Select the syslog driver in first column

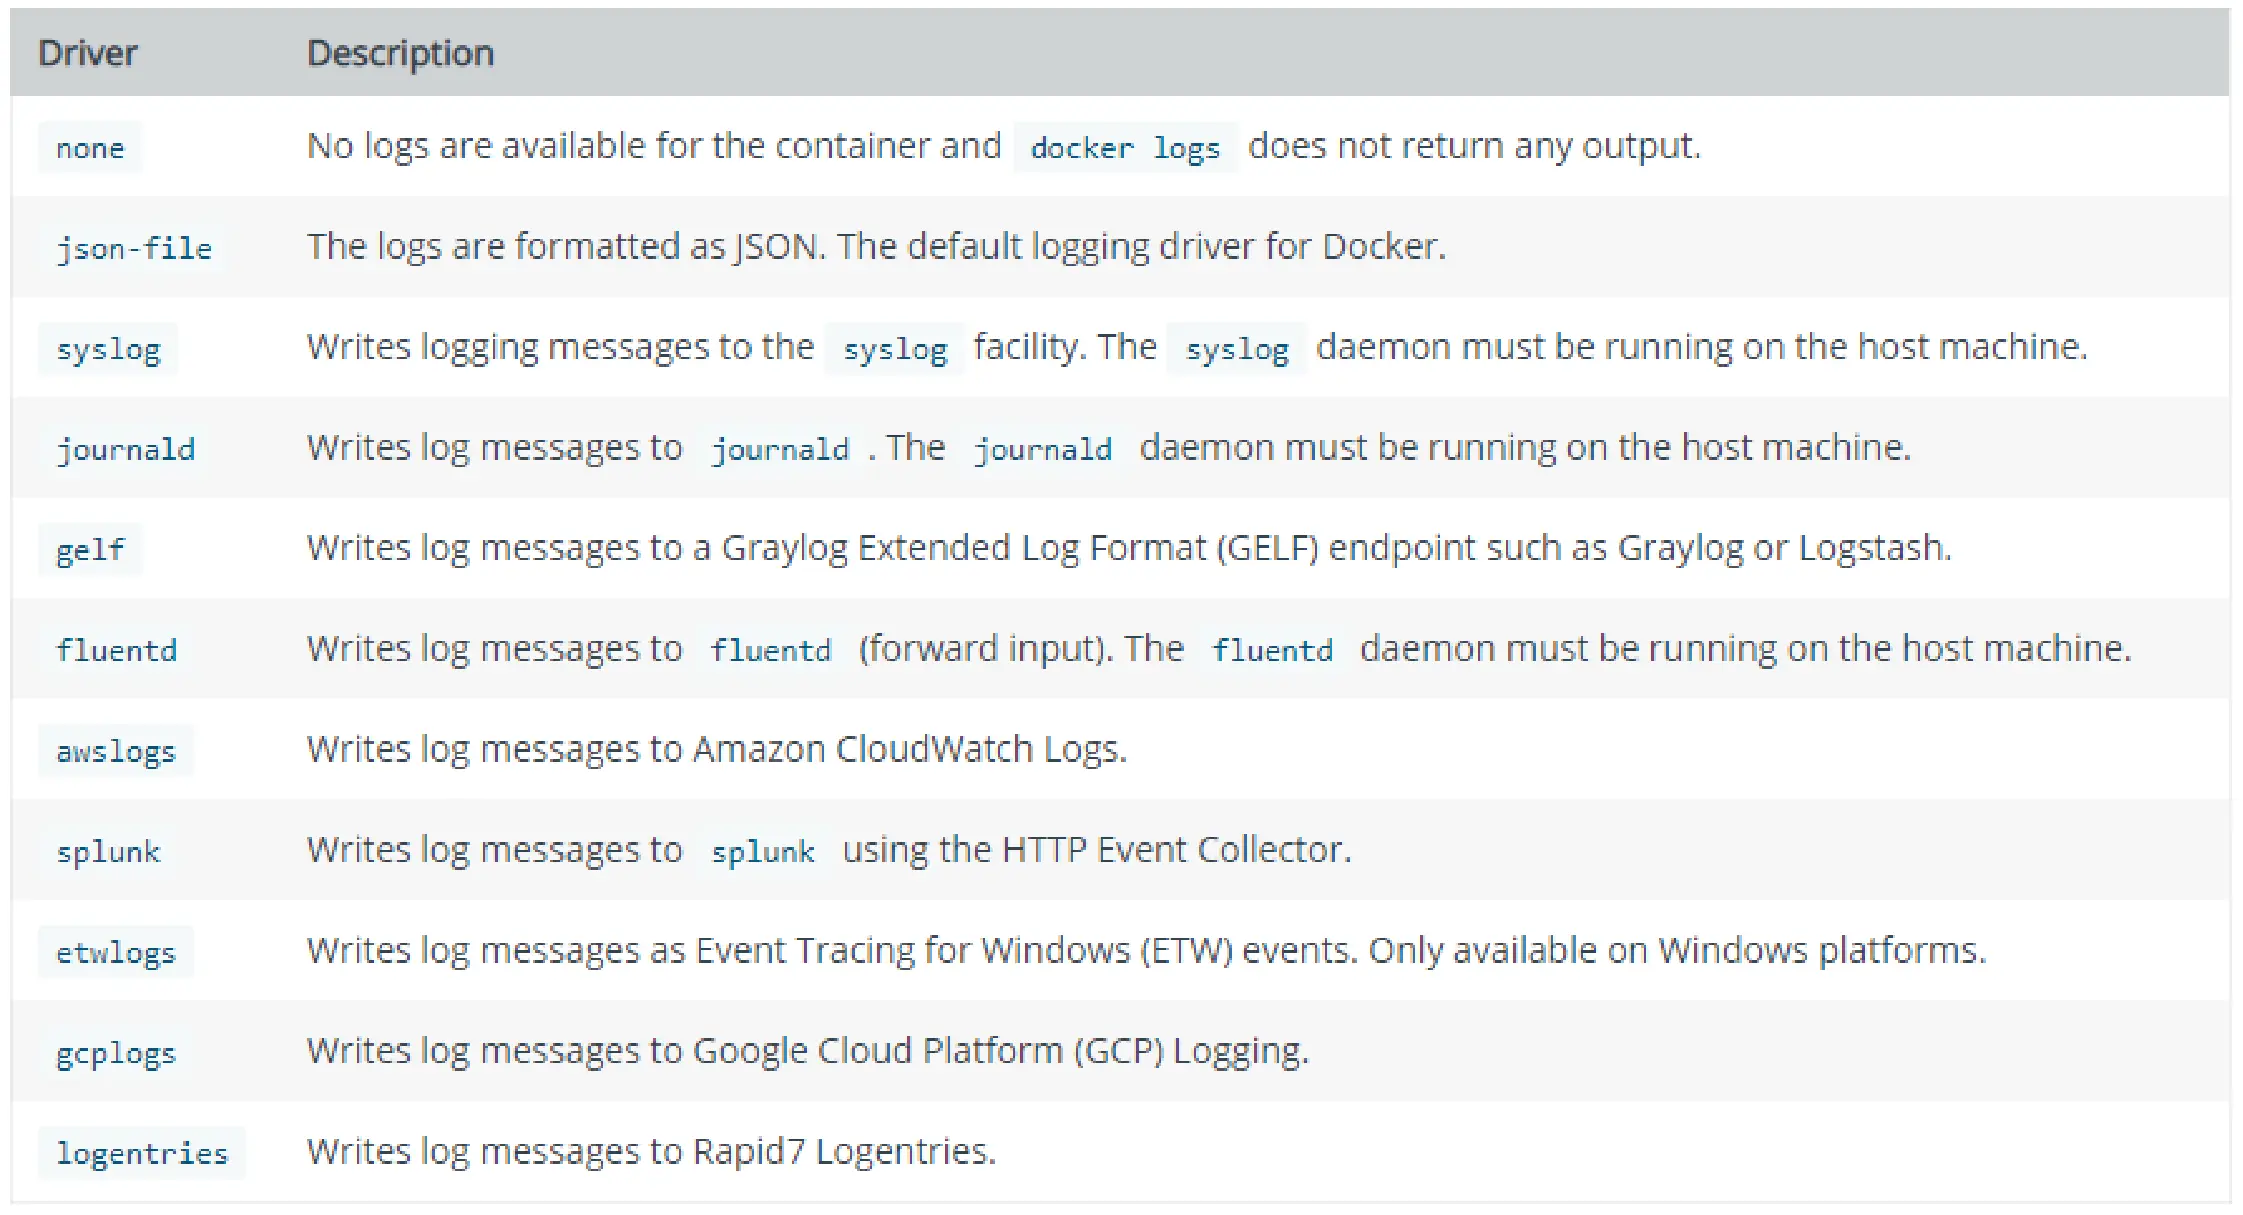[x=108, y=349]
